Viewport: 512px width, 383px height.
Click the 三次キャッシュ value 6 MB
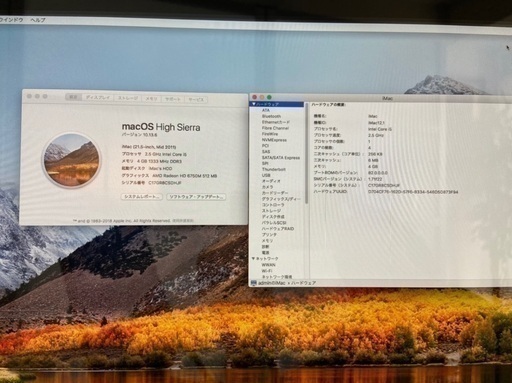click(x=373, y=160)
